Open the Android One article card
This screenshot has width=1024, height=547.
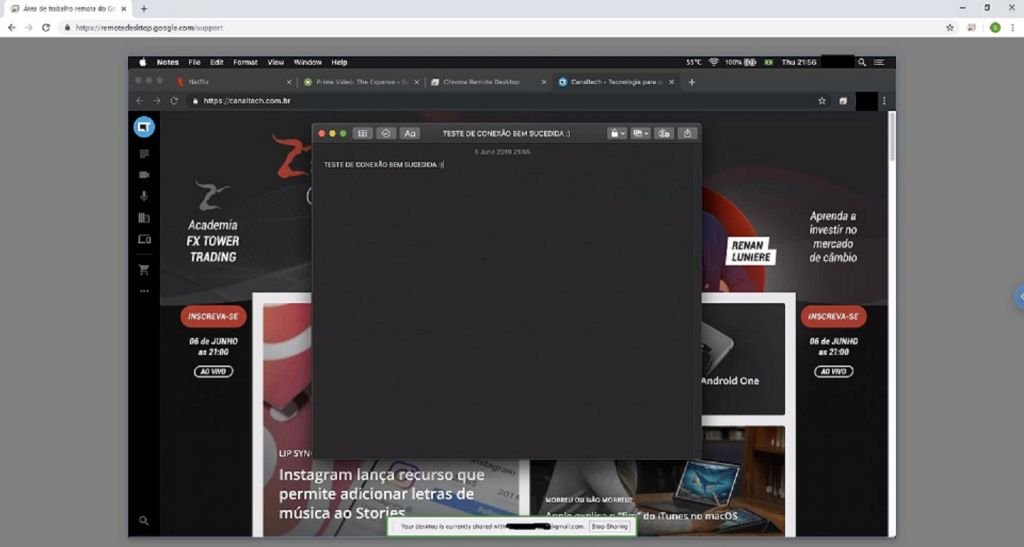[743, 358]
